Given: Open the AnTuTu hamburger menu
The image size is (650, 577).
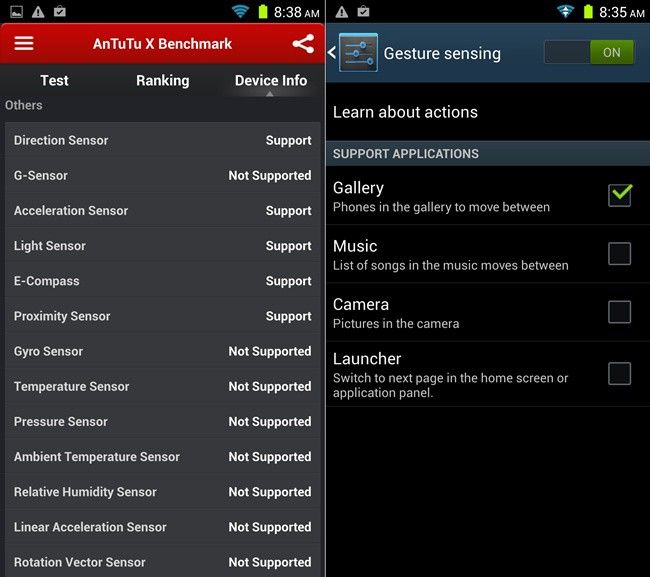Looking at the screenshot, I should pyautogui.click(x=24, y=43).
